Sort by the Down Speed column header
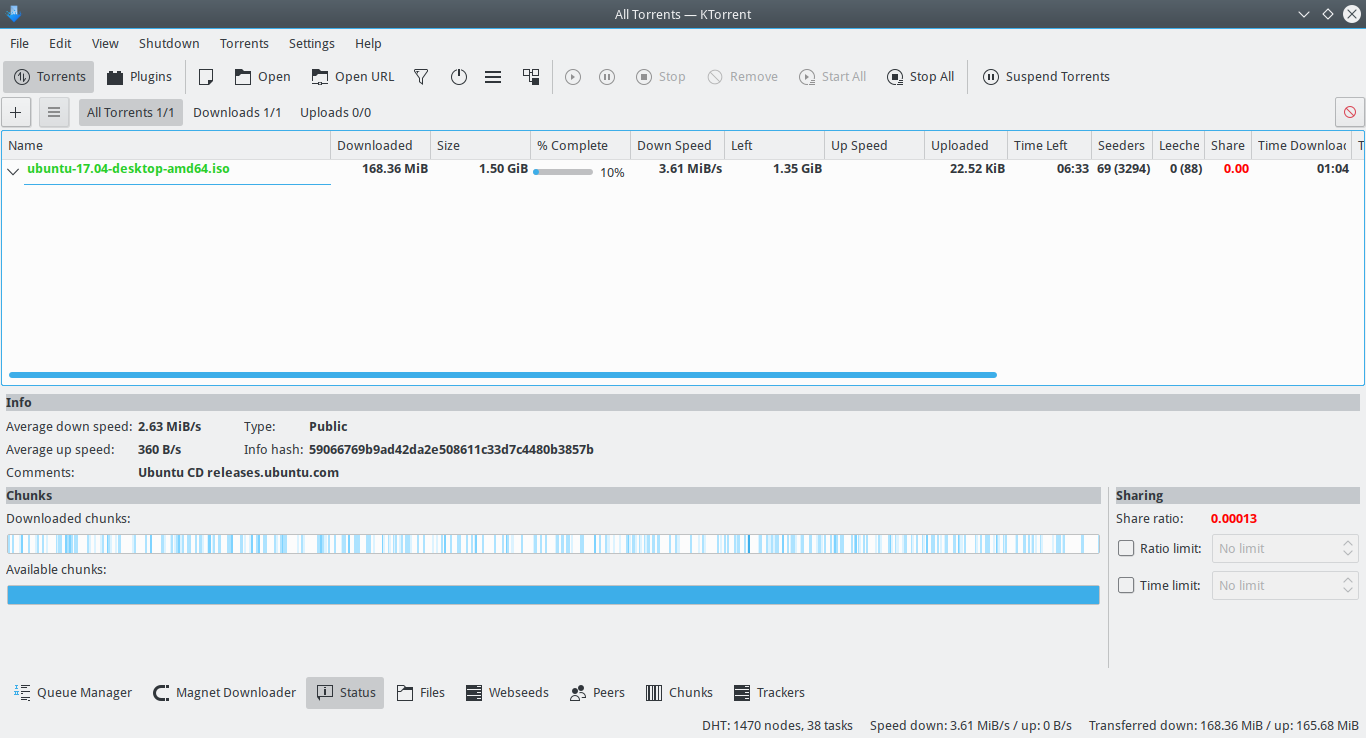This screenshot has width=1366, height=738. [674, 145]
